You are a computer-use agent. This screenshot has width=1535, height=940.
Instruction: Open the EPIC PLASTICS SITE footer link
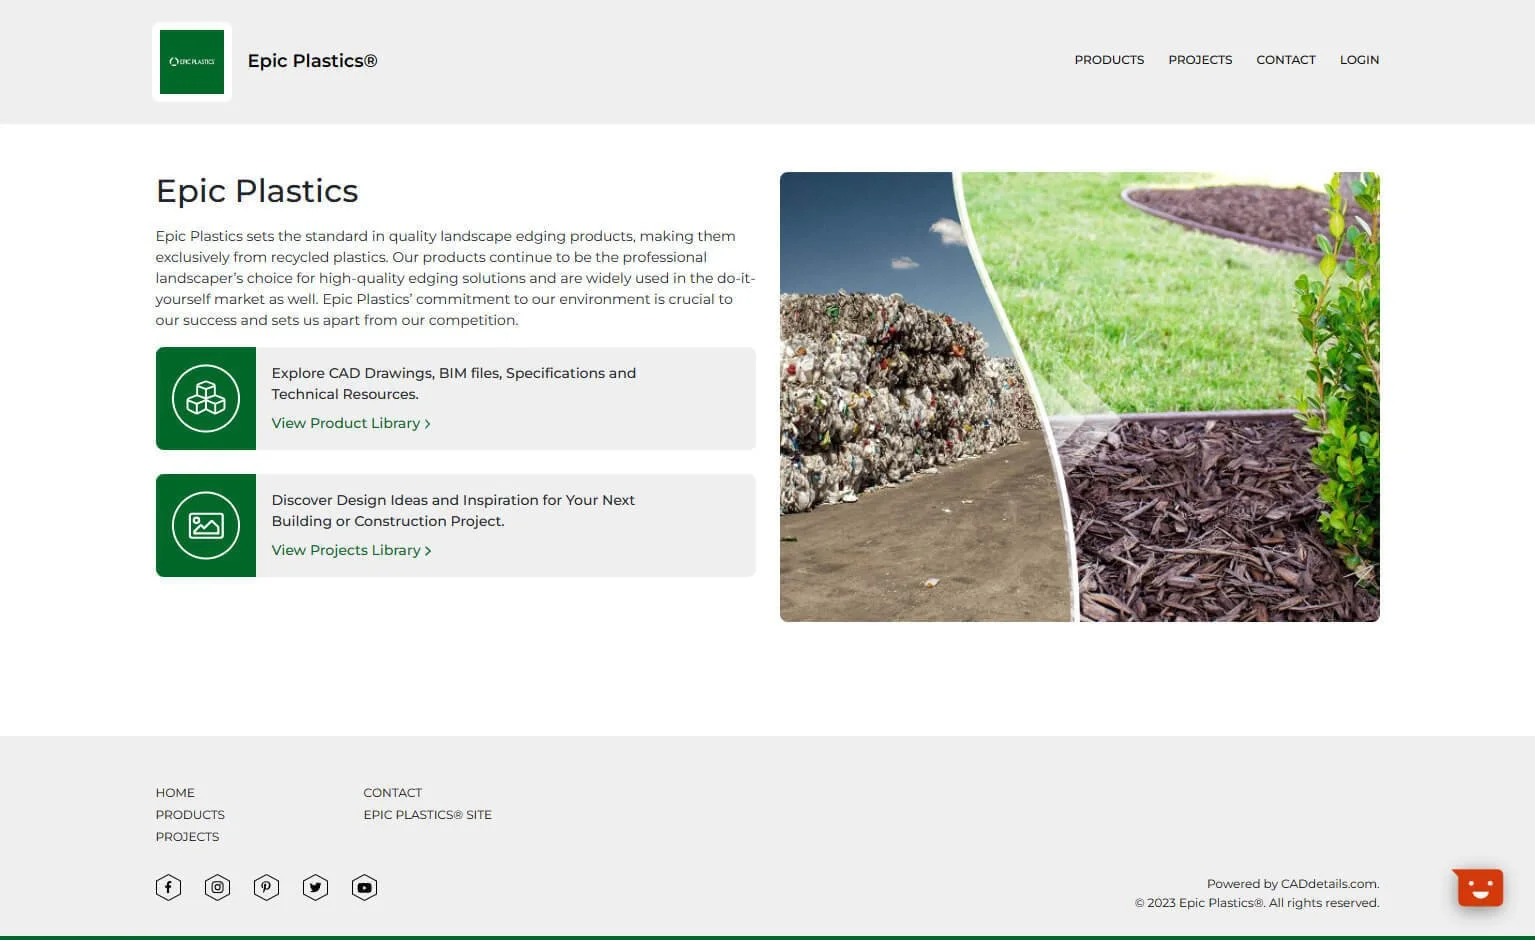pos(427,814)
